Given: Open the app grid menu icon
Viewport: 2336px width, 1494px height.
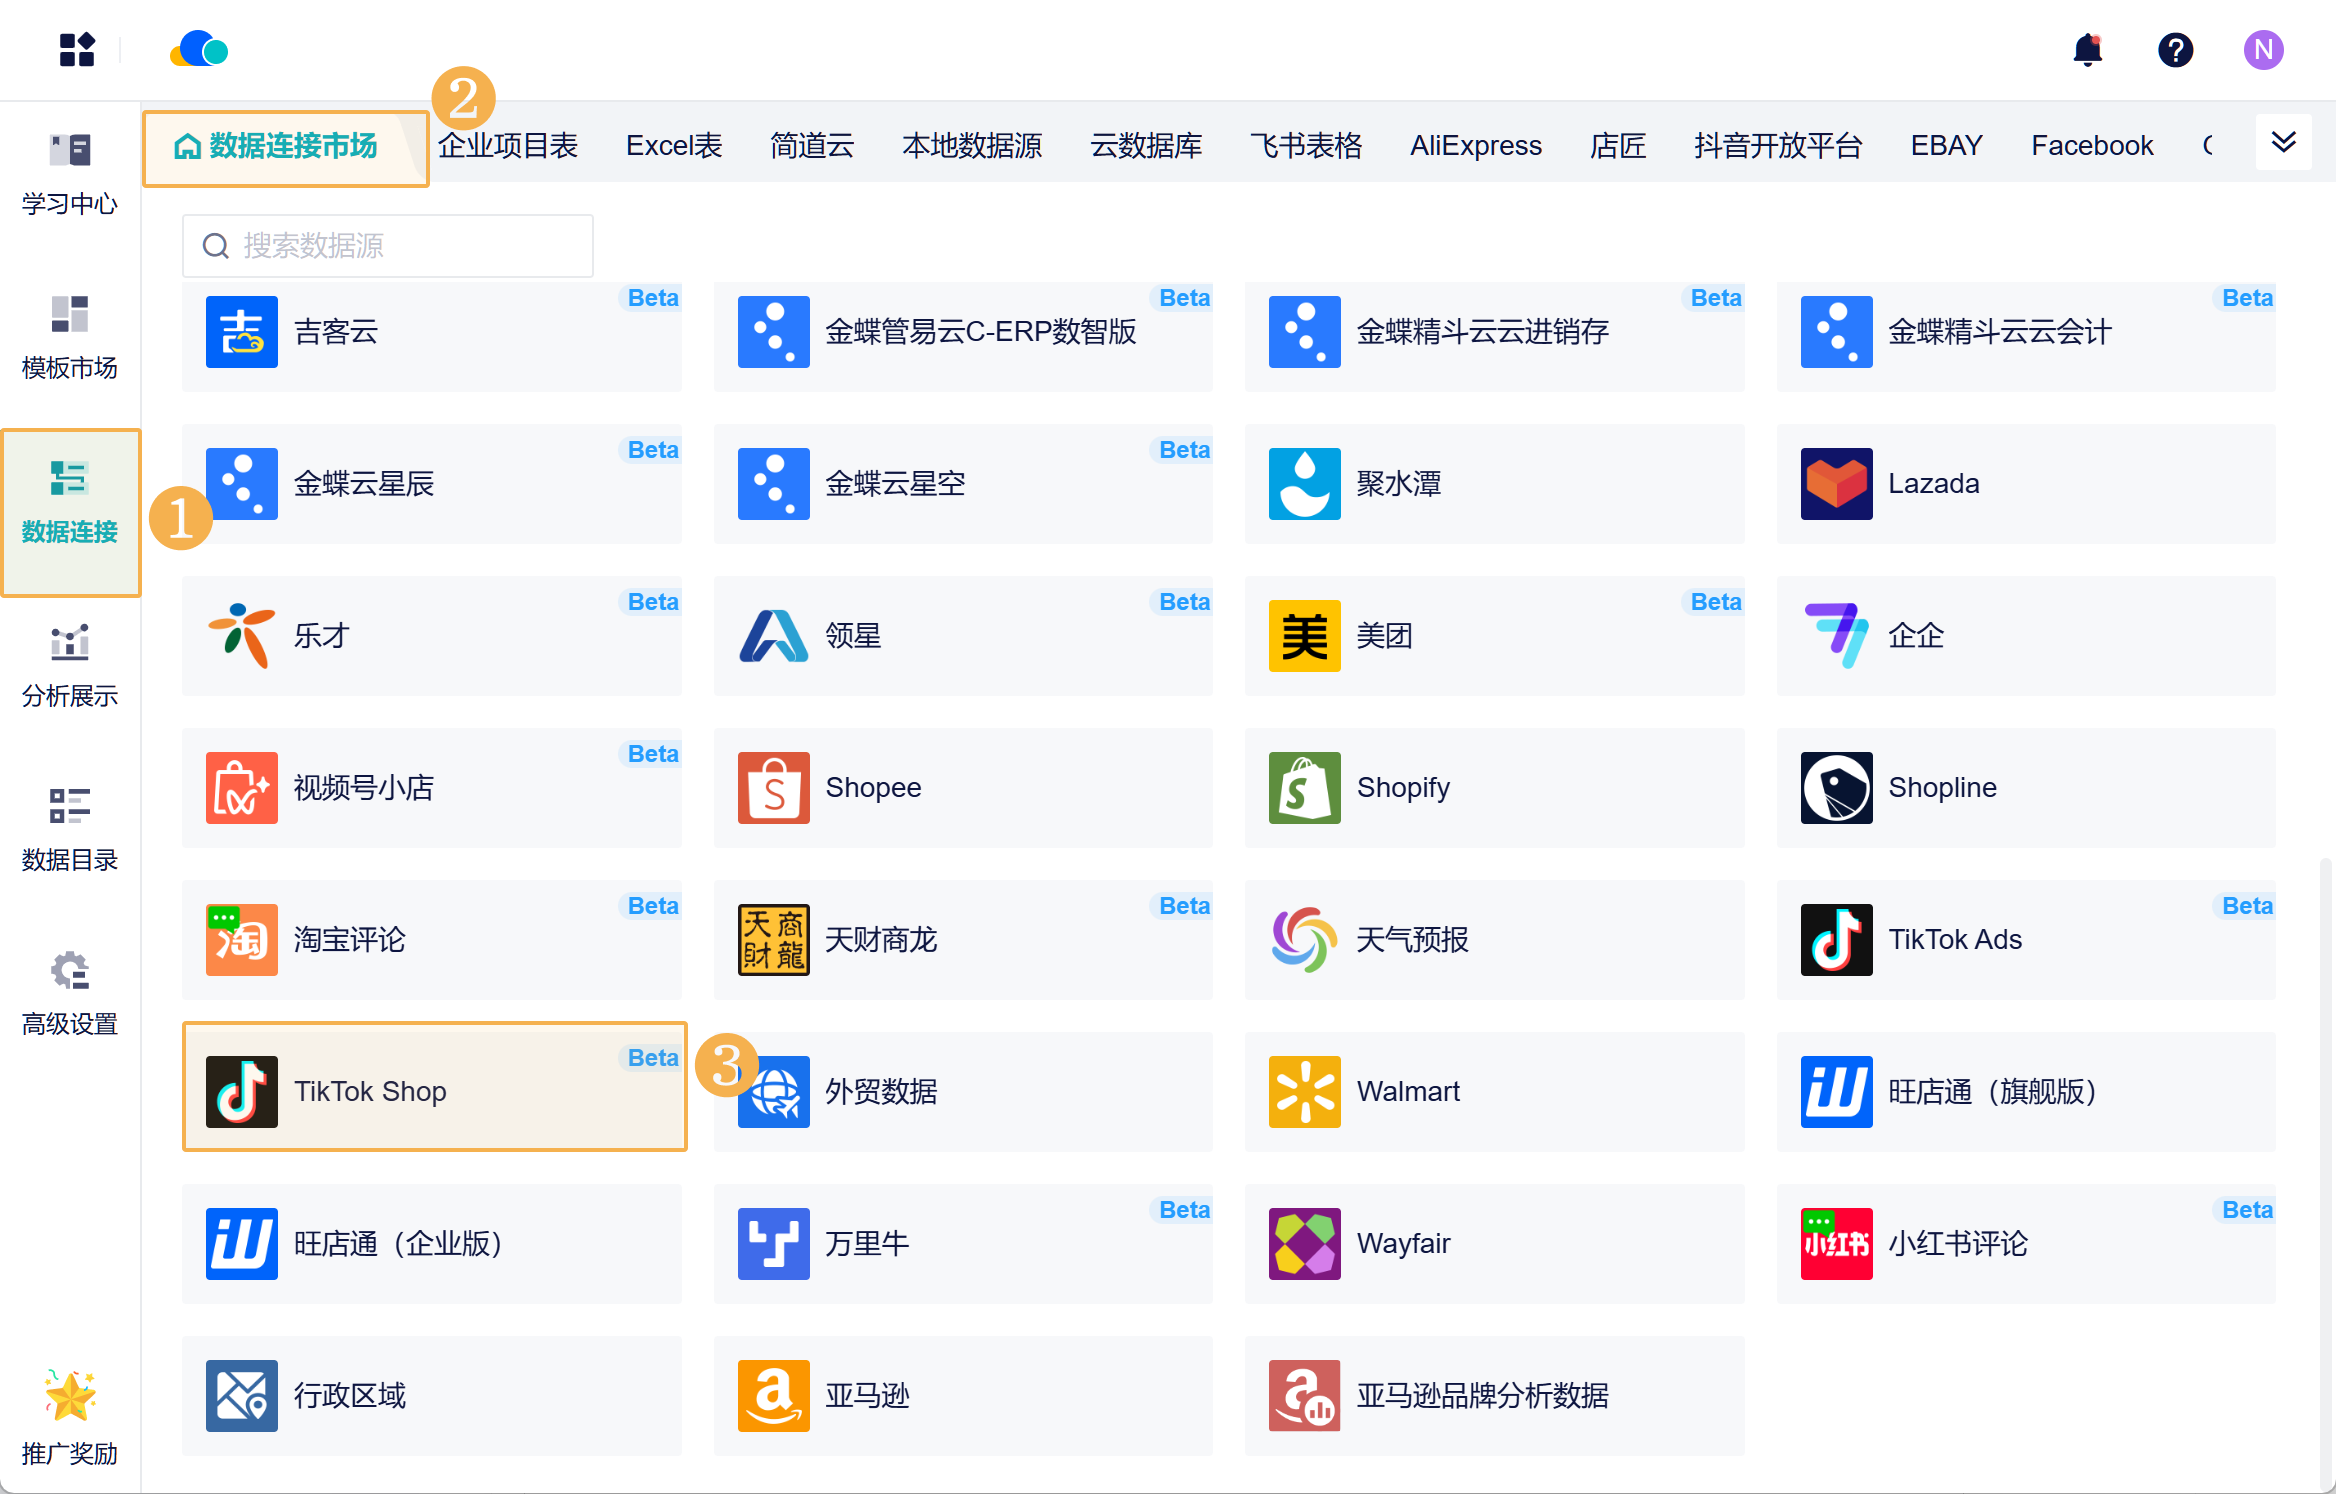Looking at the screenshot, I should pos(77,50).
